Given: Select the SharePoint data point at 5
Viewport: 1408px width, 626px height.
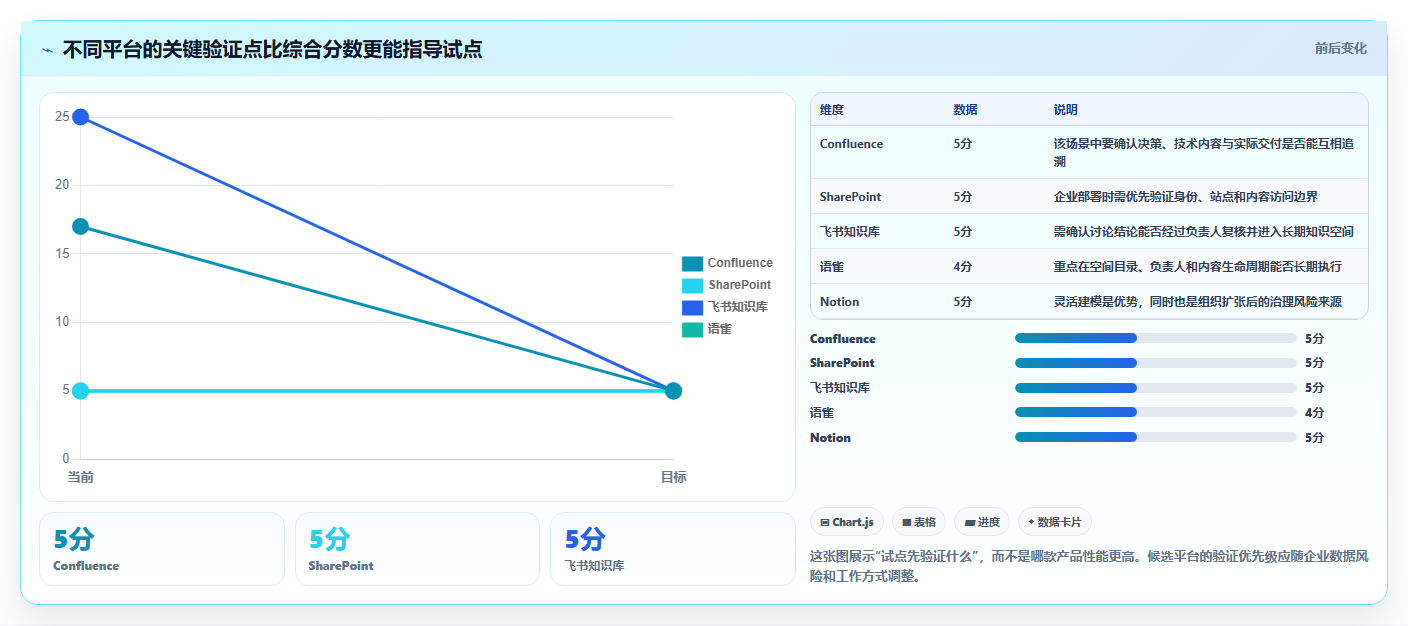Looking at the screenshot, I should coord(80,391).
